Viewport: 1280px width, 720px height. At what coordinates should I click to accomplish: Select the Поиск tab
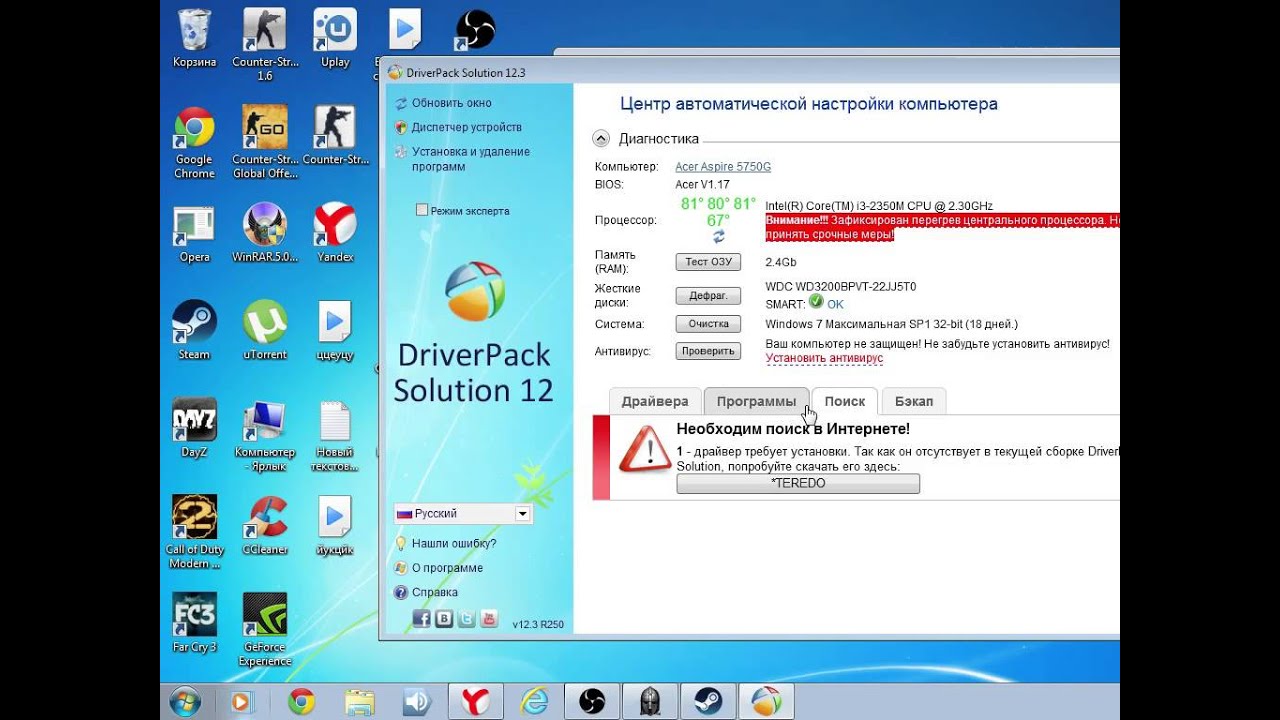pyautogui.click(x=845, y=401)
